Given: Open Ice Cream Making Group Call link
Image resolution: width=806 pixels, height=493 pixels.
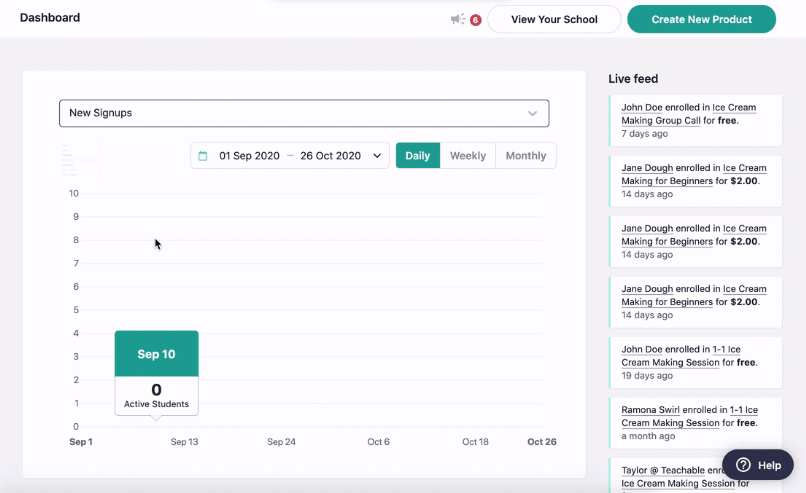Looking at the screenshot, I should (x=689, y=114).
